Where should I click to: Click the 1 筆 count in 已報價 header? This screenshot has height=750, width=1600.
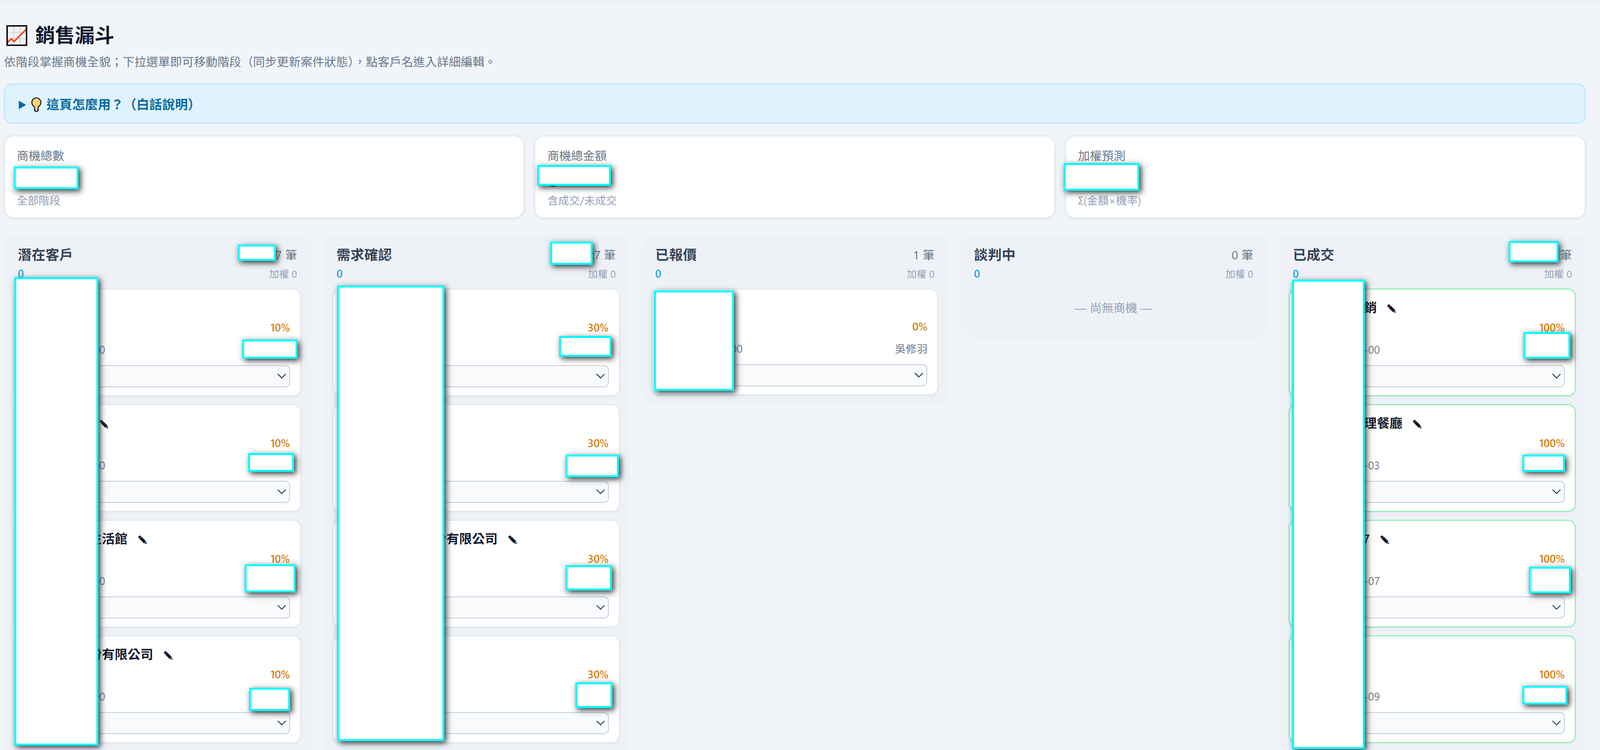tap(923, 255)
